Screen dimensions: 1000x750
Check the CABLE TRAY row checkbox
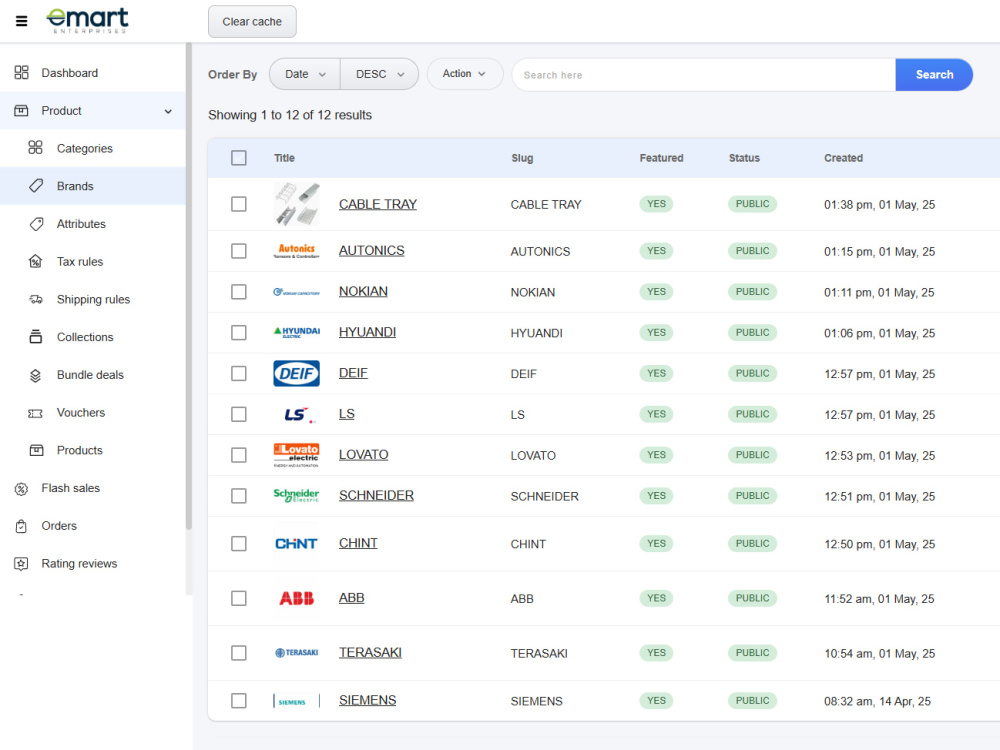coord(239,204)
